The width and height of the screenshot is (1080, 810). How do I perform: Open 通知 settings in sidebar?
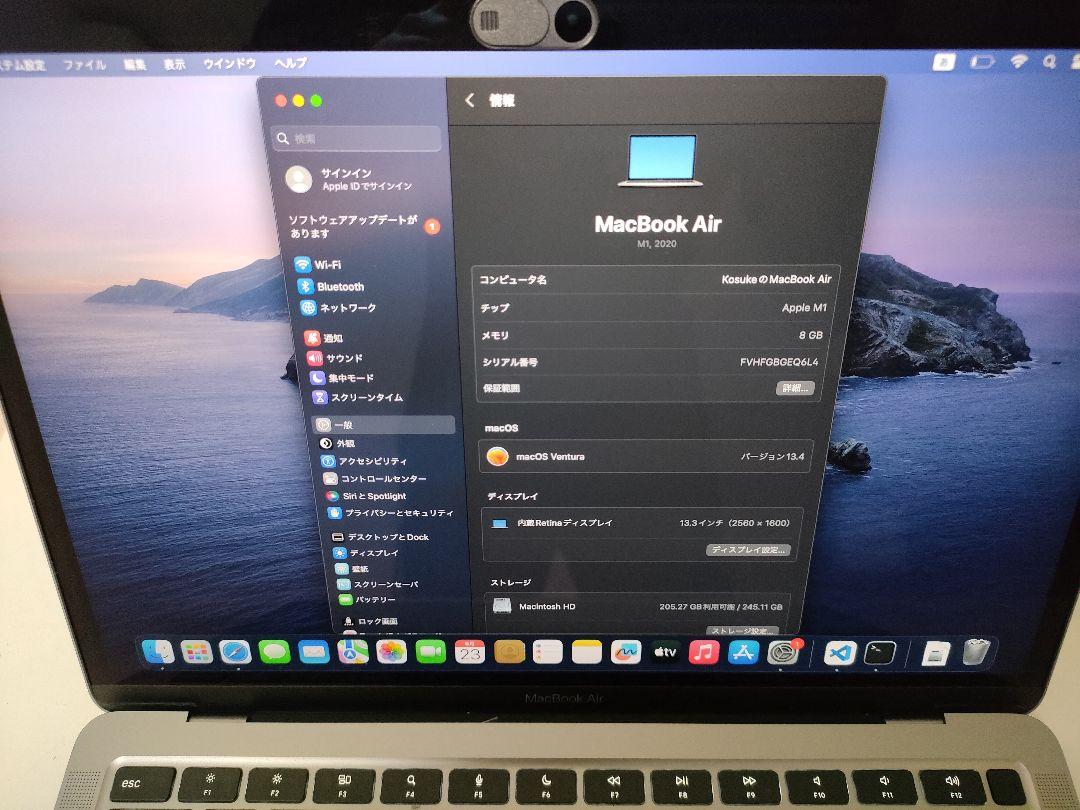[x=324, y=338]
